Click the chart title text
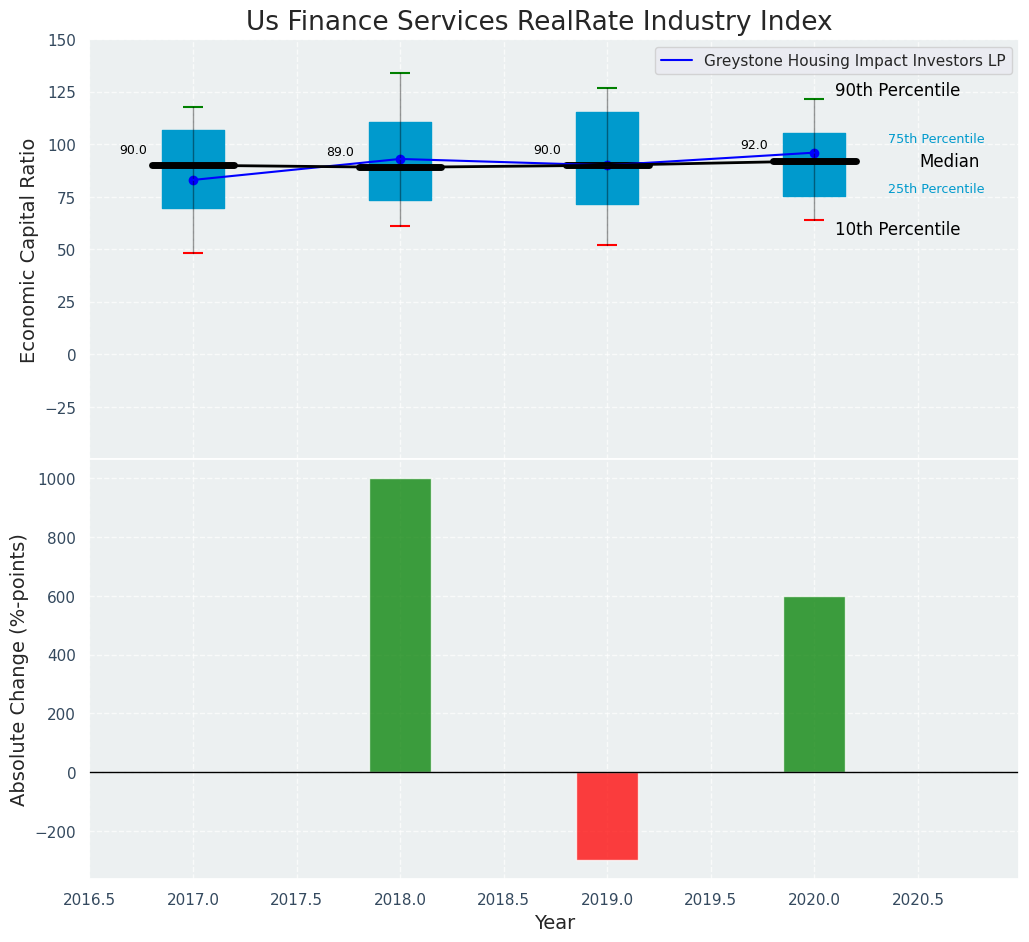Image resolution: width=1029 pixels, height=942 pixels. tap(539, 21)
